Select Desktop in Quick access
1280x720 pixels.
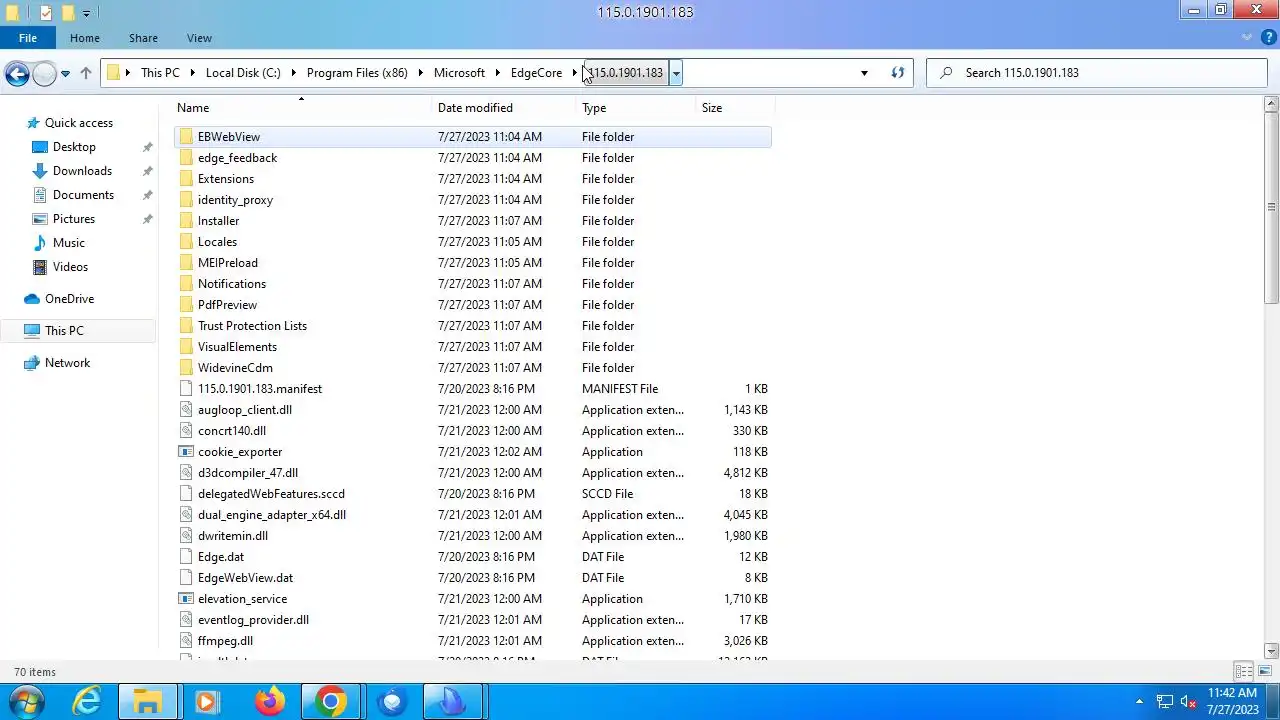(74, 147)
